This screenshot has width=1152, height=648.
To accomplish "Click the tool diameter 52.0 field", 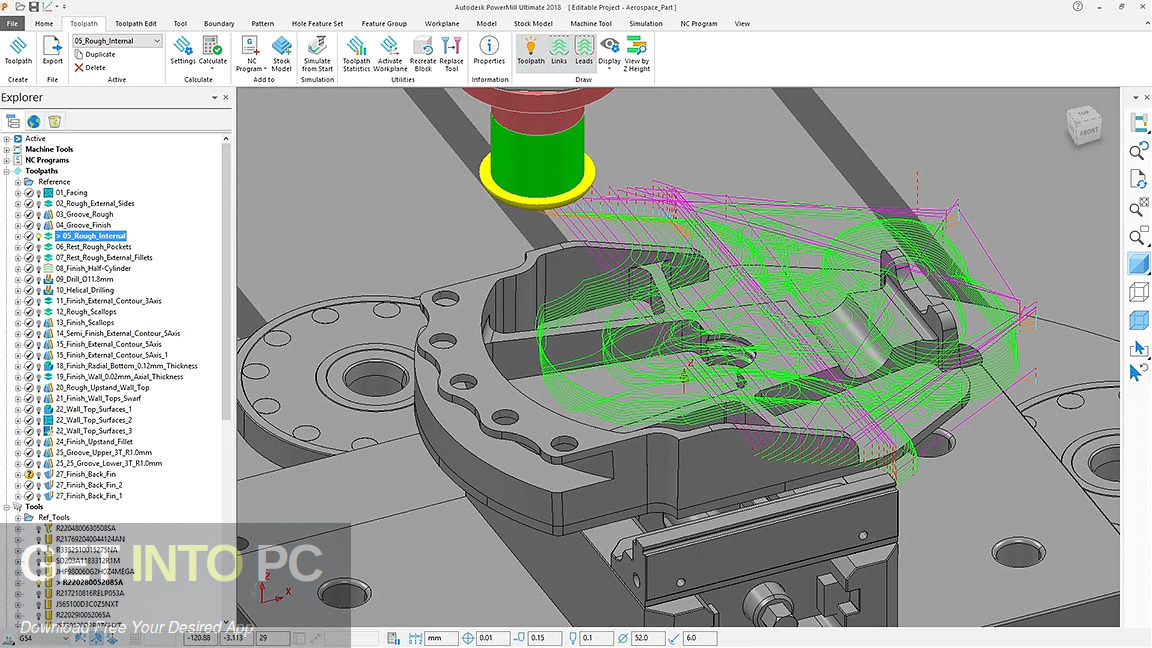I will tap(647, 638).
